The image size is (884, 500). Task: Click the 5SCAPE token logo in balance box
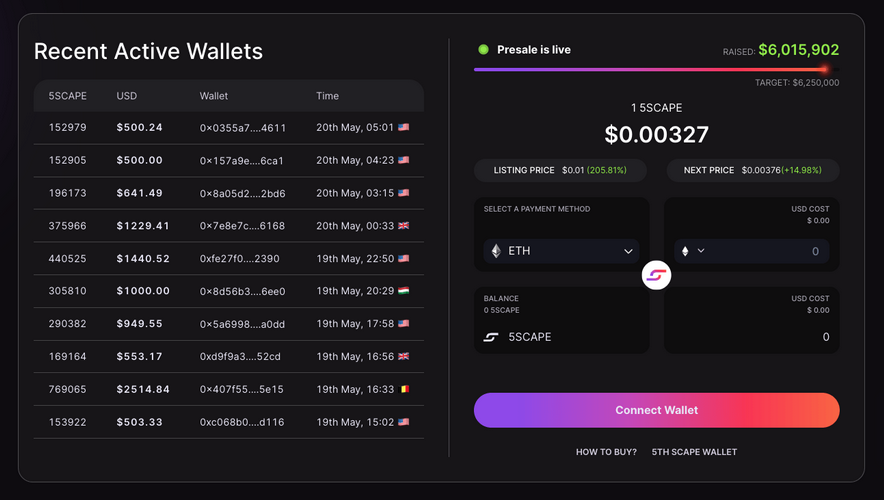(491, 337)
